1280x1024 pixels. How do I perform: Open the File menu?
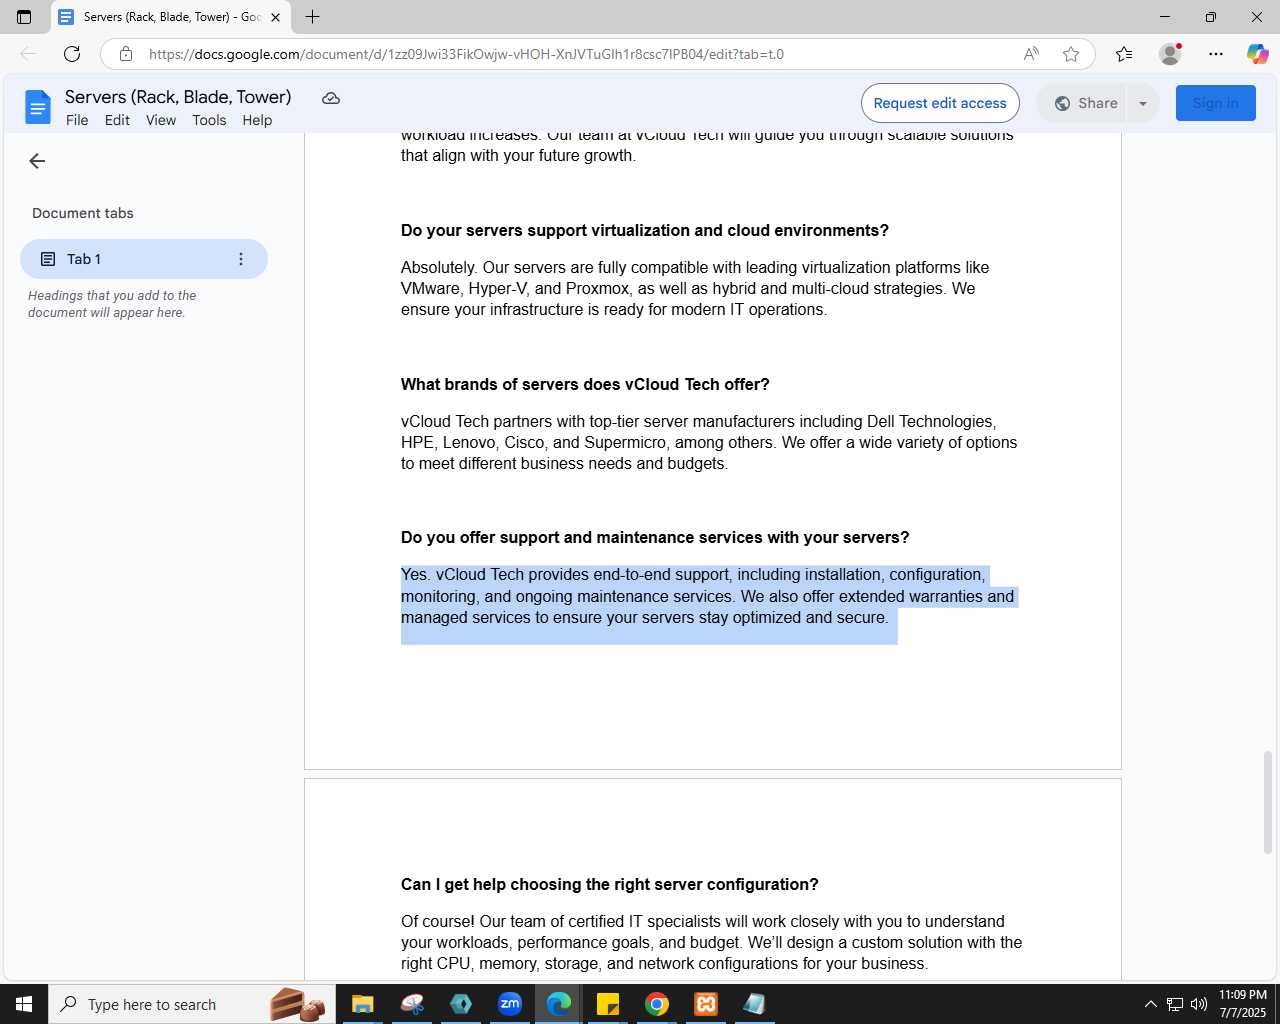(x=77, y=120)
